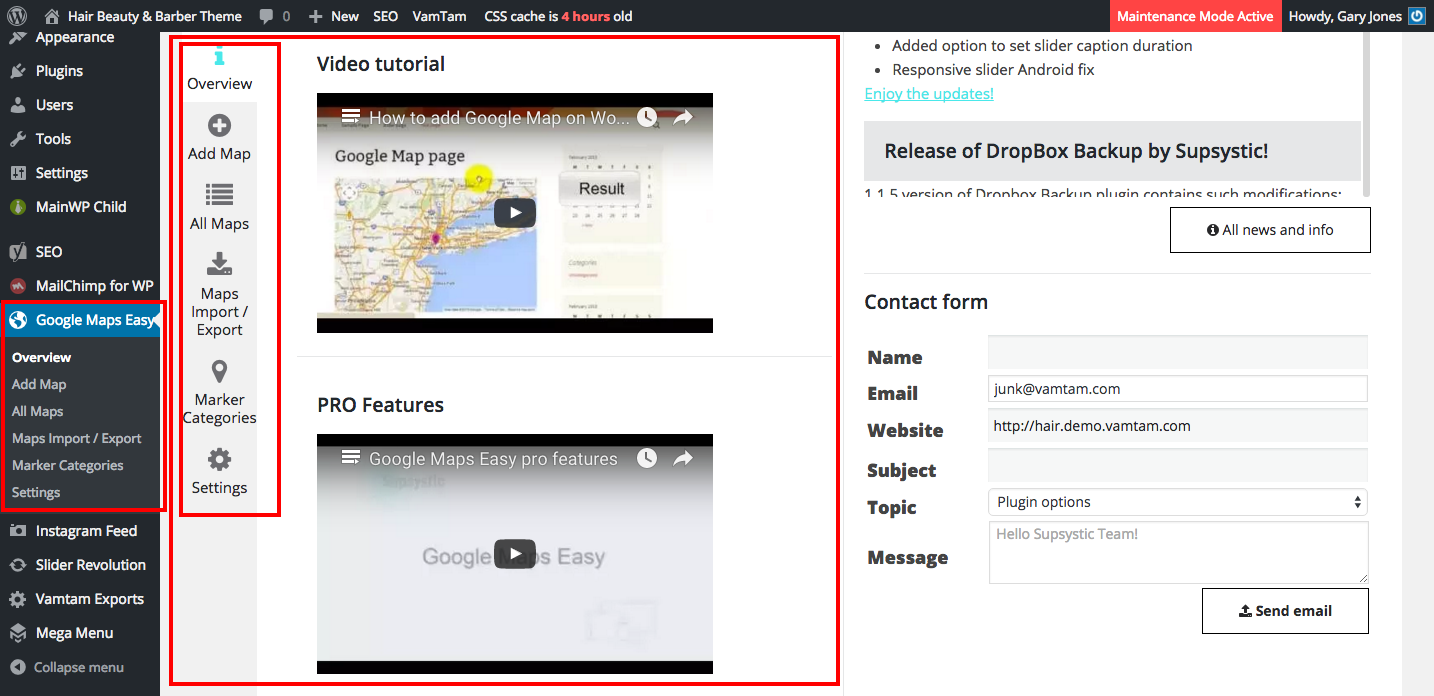The image size is (1434, 696).
Task: Click the Slider Revolution refresh icon
Action: point(17,565)
